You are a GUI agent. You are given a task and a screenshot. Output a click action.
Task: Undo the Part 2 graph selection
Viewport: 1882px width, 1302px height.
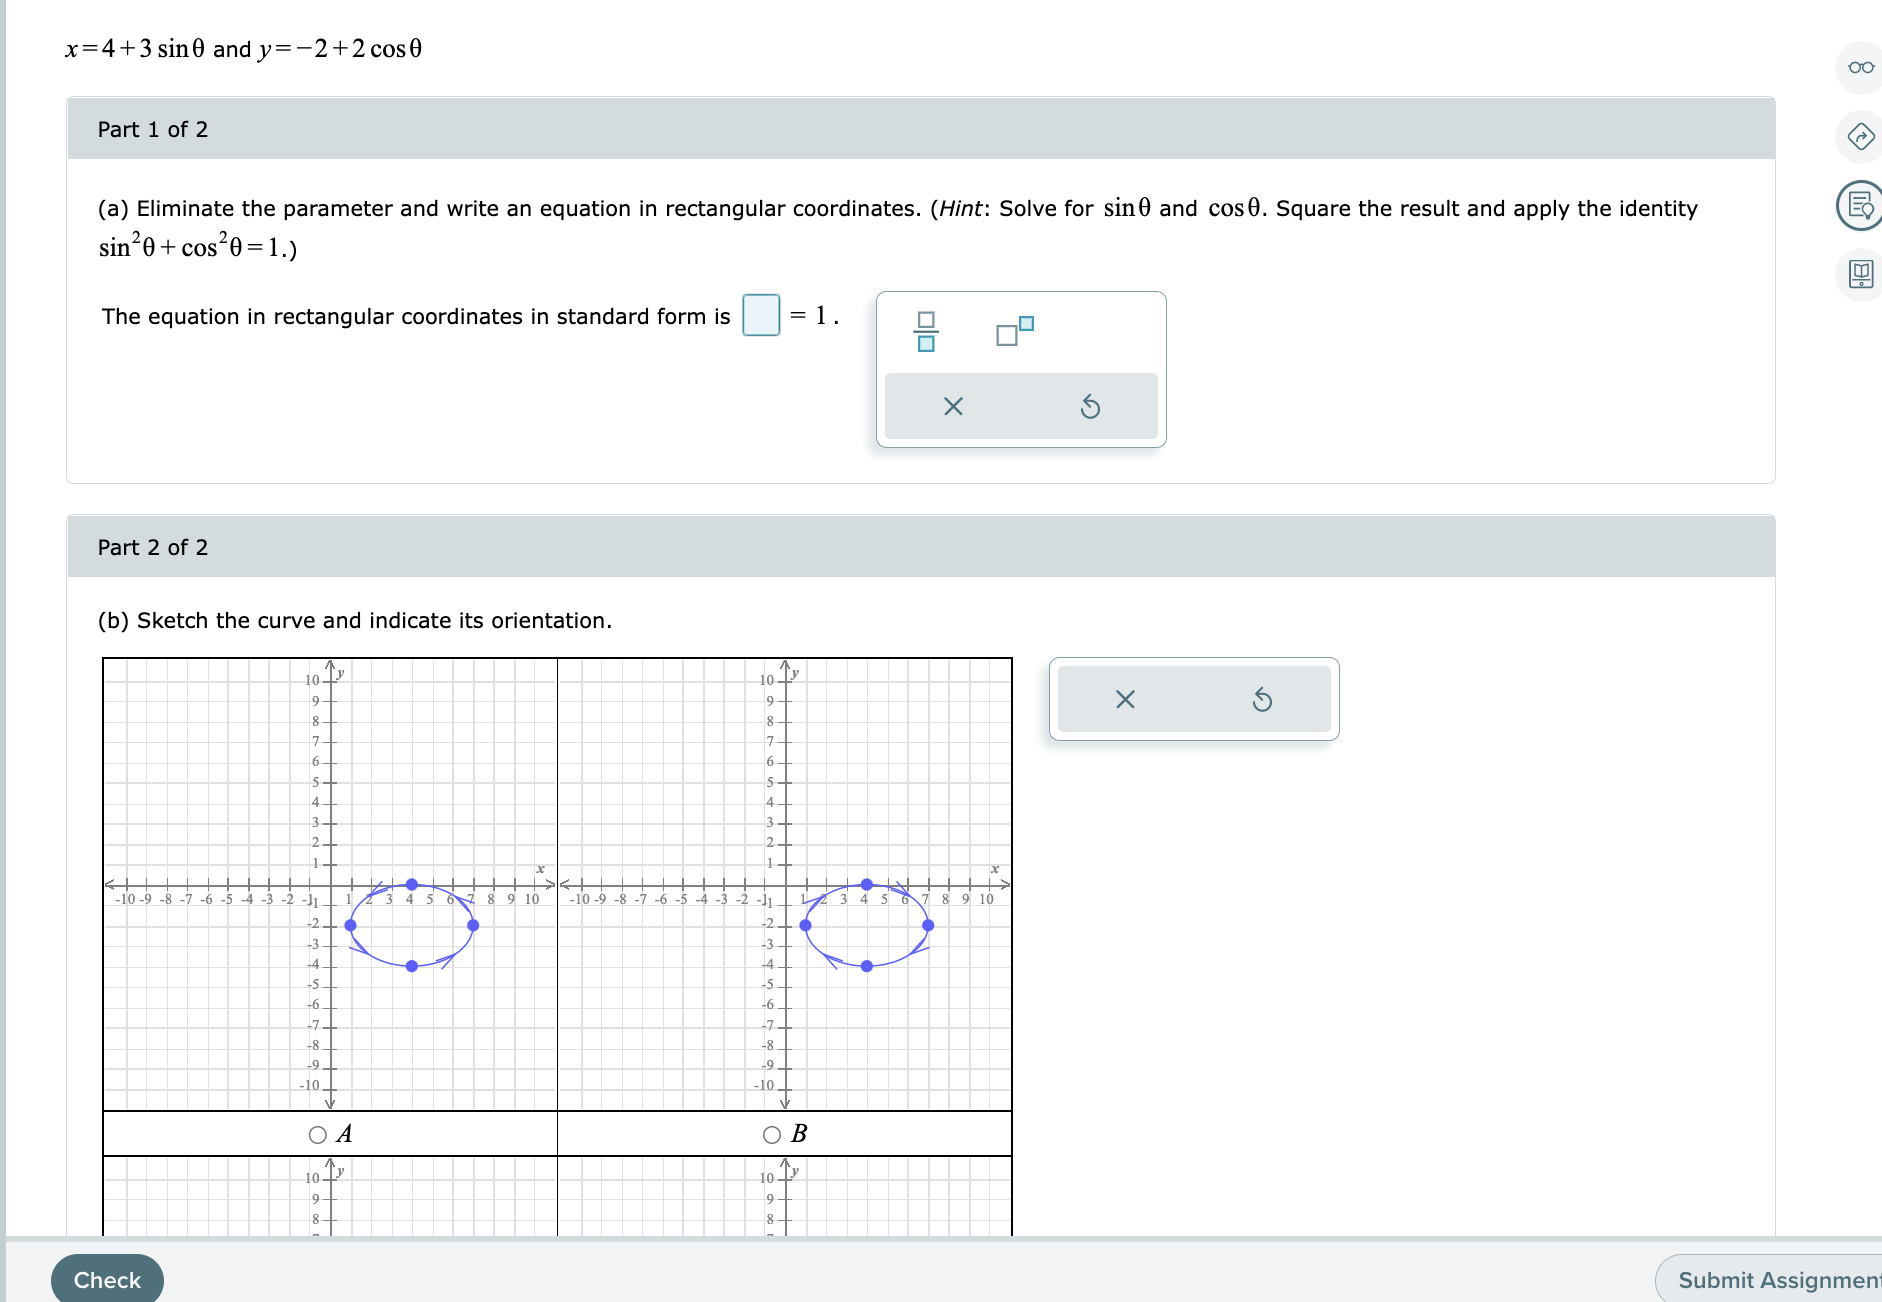click(x=1262, y=699)
